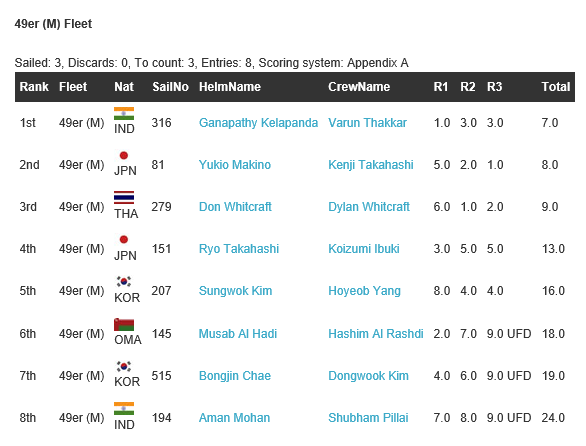Click the India flag for sail 194
Screen dimensions: 586x446
pos(124,409)
